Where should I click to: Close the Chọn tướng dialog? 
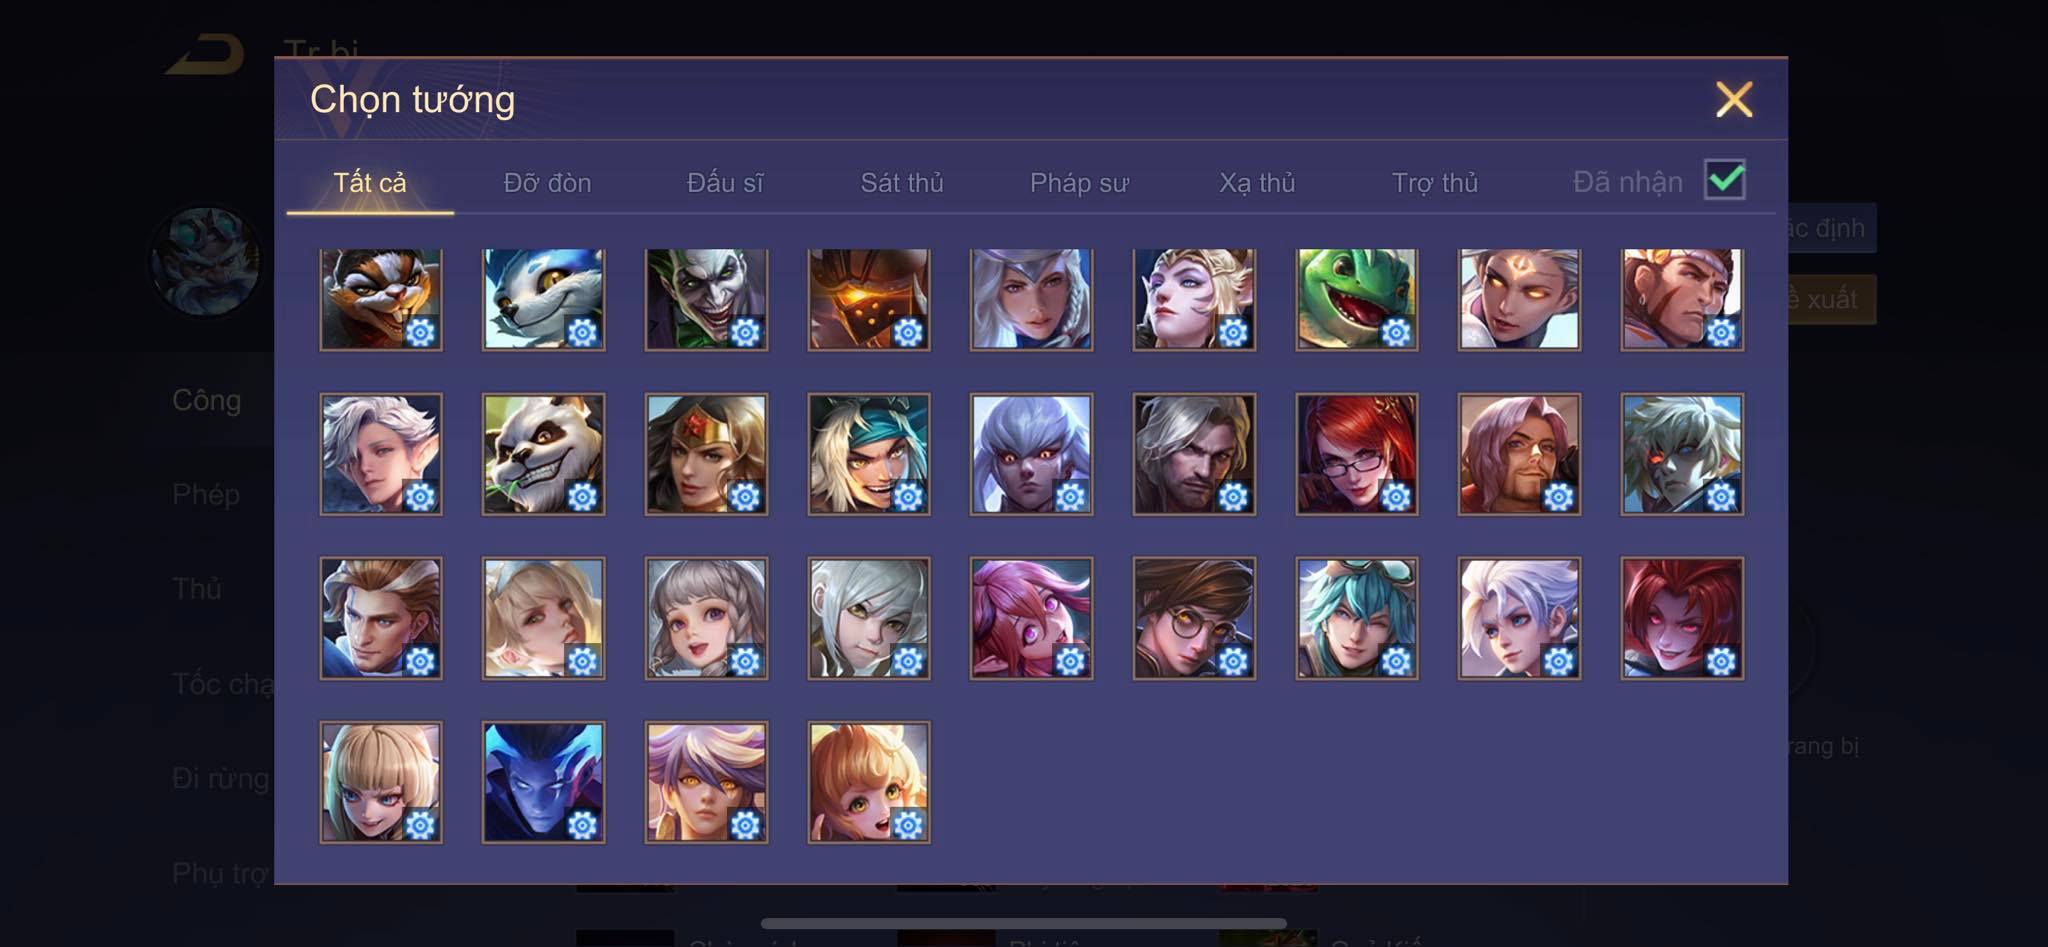pyautogui.click(x=1734, y=99)
